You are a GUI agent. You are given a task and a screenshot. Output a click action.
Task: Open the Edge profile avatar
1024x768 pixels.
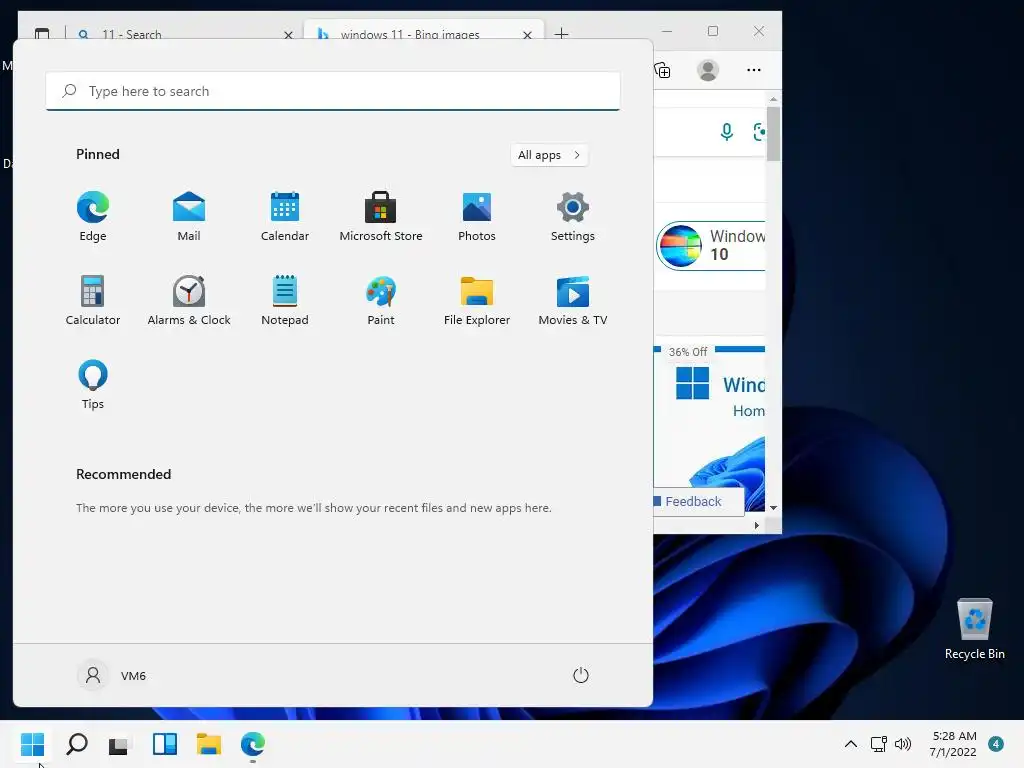pyautogui.click(x=708, y=70)
